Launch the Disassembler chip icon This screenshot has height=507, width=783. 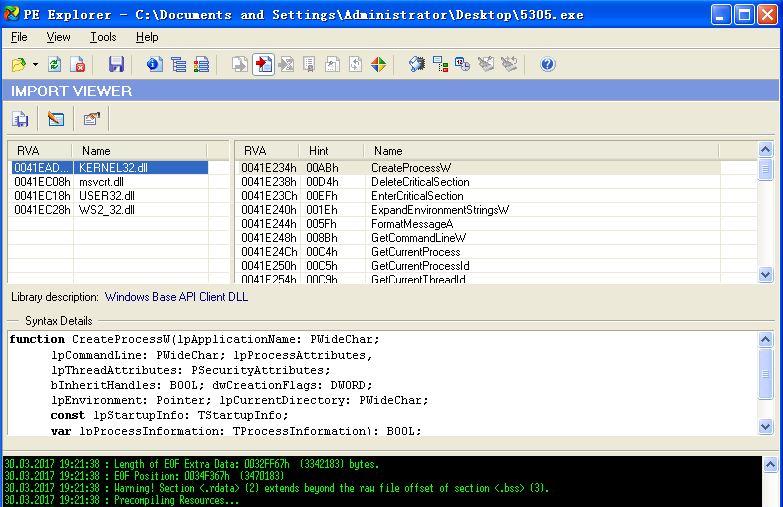(x=416, y=64)
